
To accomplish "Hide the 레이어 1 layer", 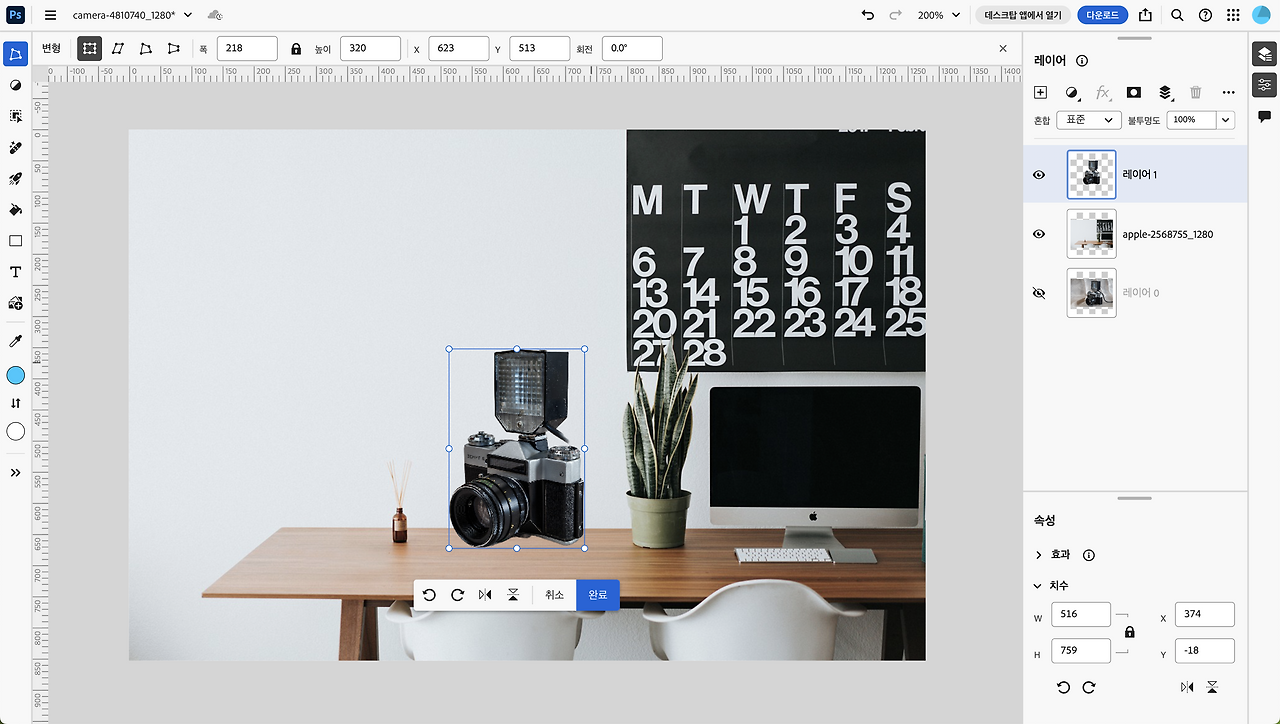I will point(1039,175).
